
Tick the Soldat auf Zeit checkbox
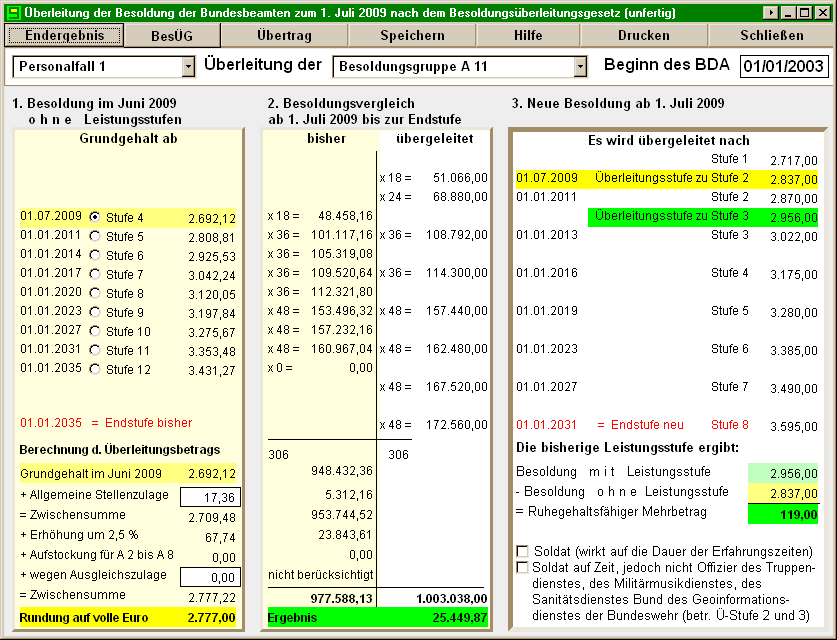[523, 567]
